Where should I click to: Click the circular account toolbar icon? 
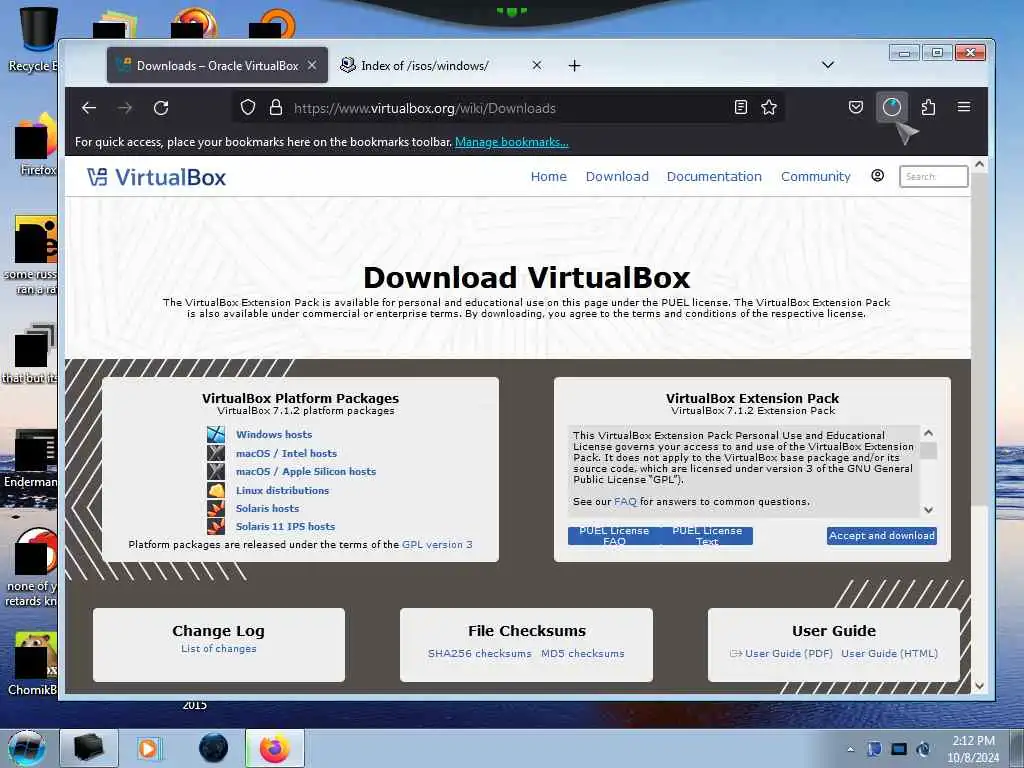click(x=891, y=107)
